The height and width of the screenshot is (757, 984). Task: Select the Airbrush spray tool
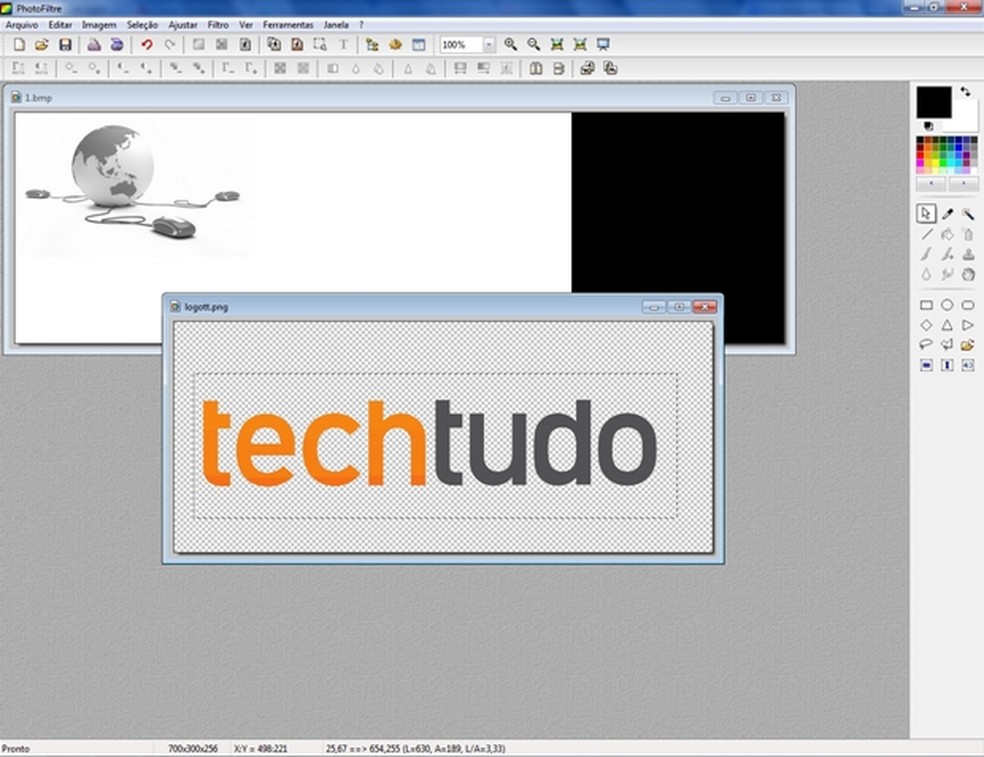tap(968, 234)
